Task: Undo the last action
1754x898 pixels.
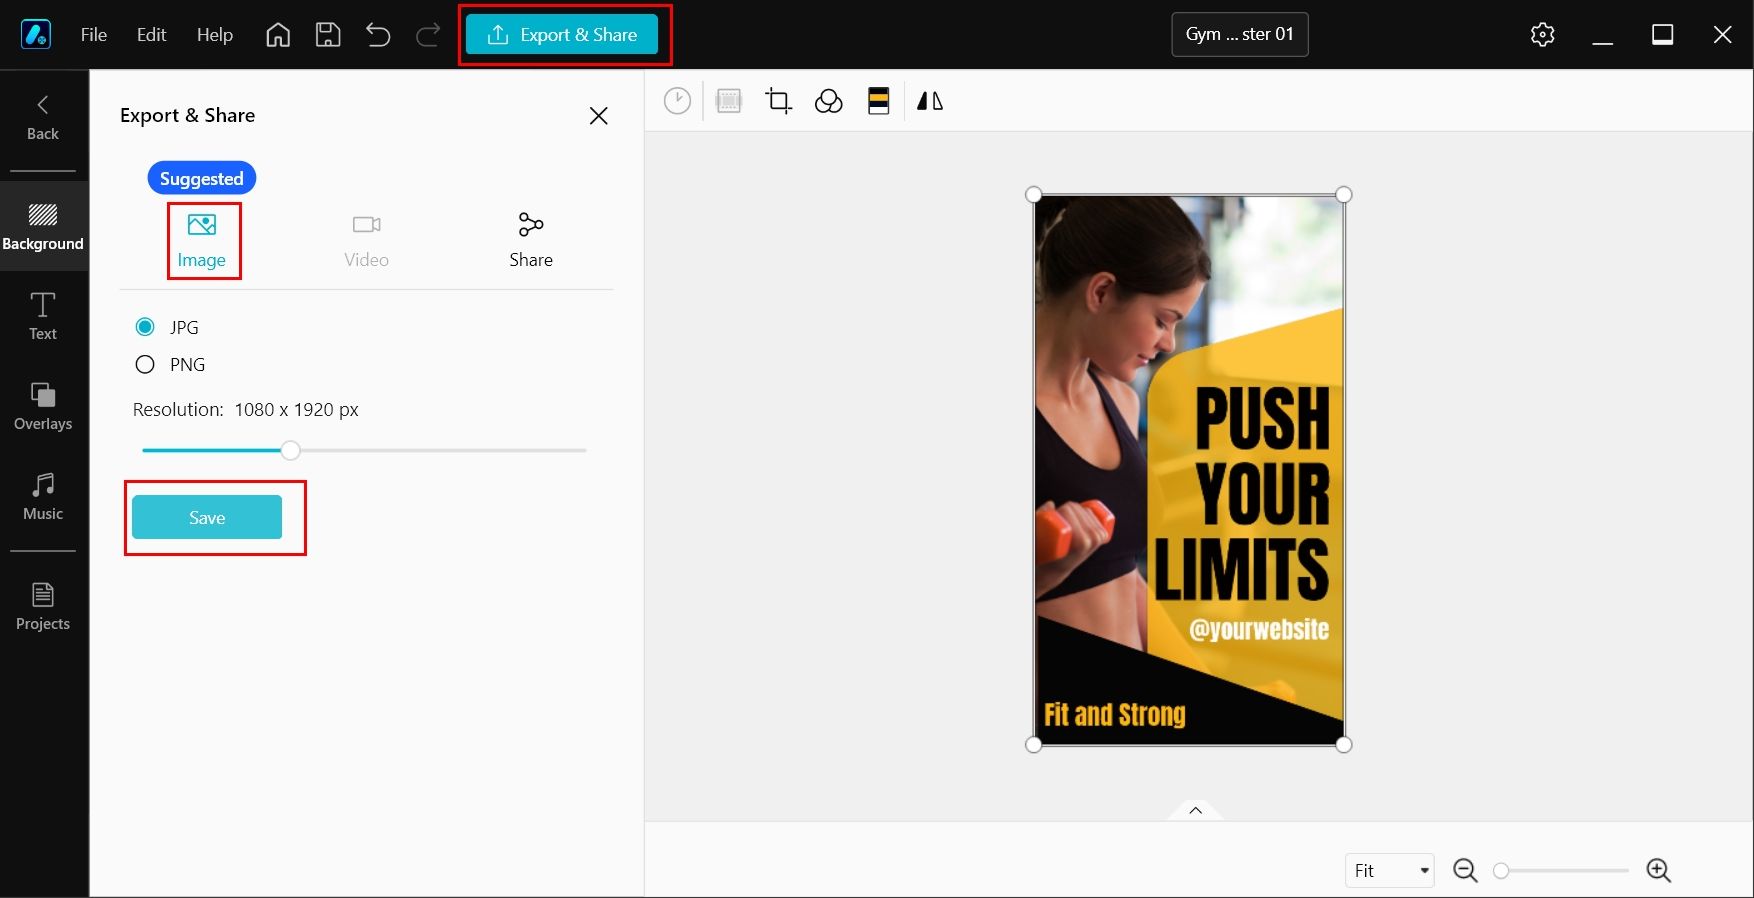Action: point(378,35)
